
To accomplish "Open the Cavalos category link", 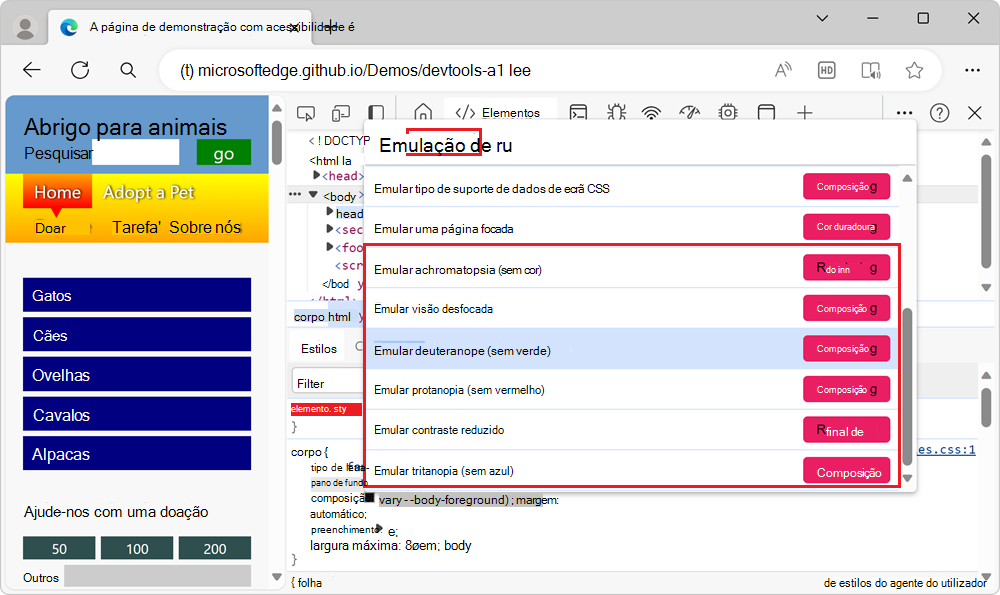I will [x=137, y=415].
